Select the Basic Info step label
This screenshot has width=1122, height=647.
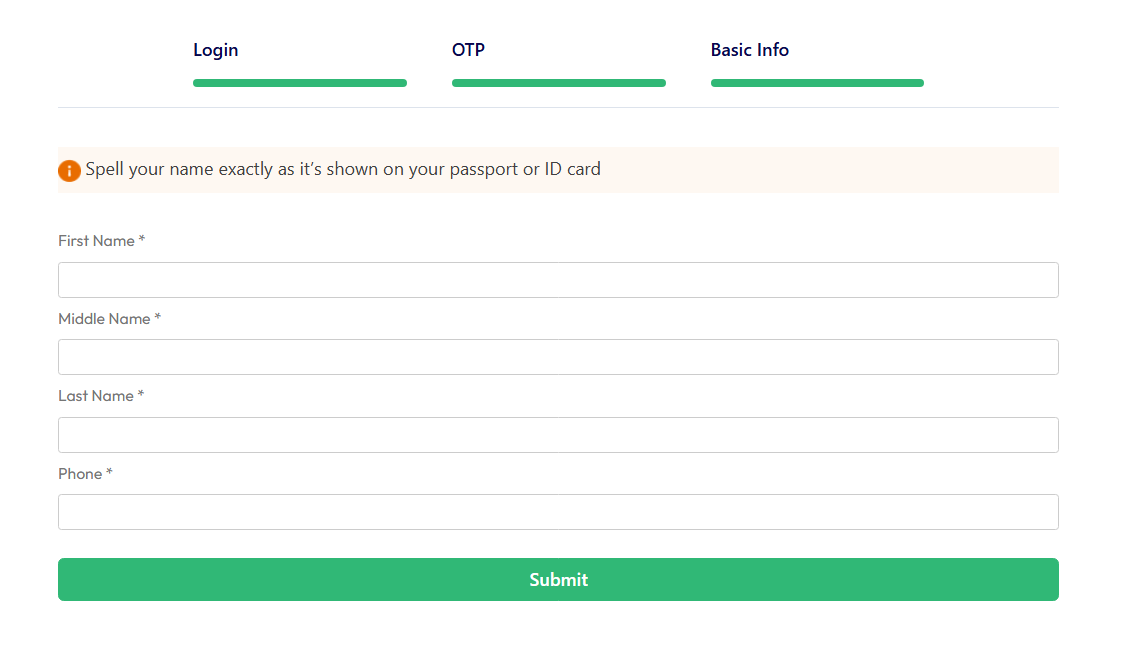click(749, 50)
